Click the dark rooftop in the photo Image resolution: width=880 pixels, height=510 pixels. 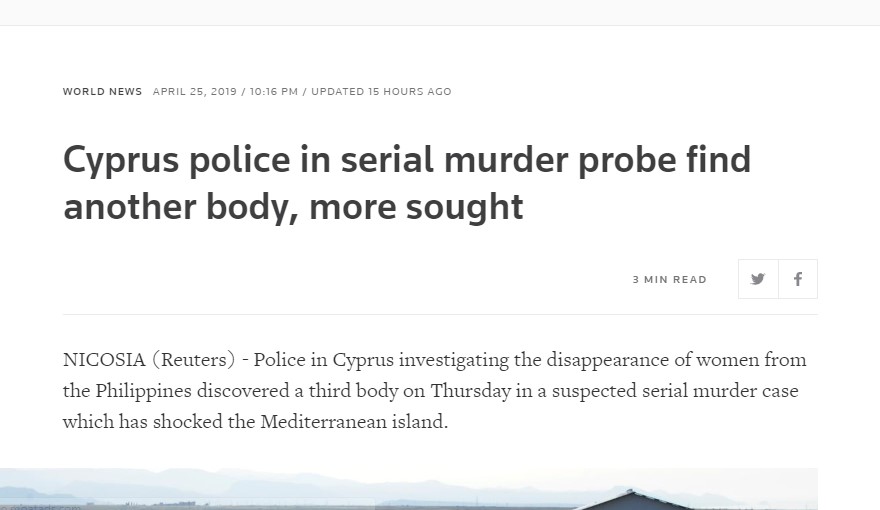coord(630,500)
